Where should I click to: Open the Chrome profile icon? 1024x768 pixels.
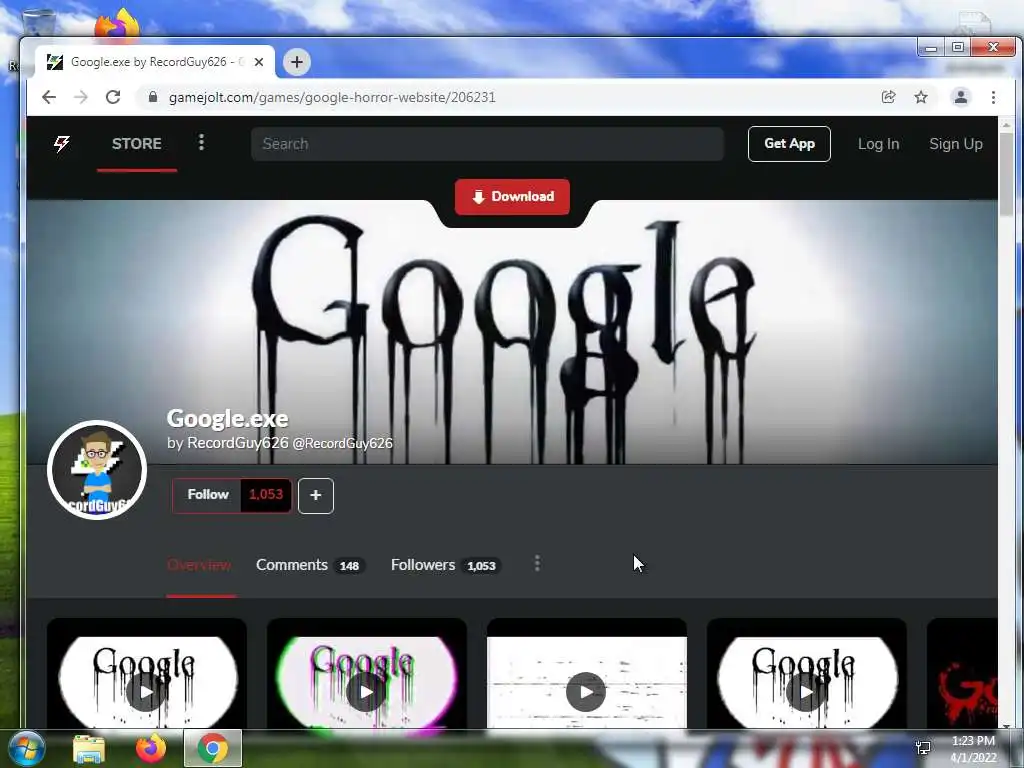961,97
